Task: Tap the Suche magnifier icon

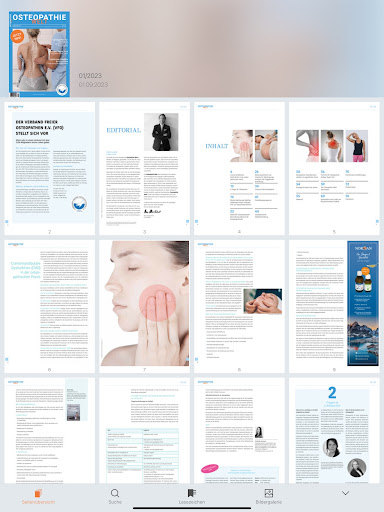Action: tap(115, 493)
